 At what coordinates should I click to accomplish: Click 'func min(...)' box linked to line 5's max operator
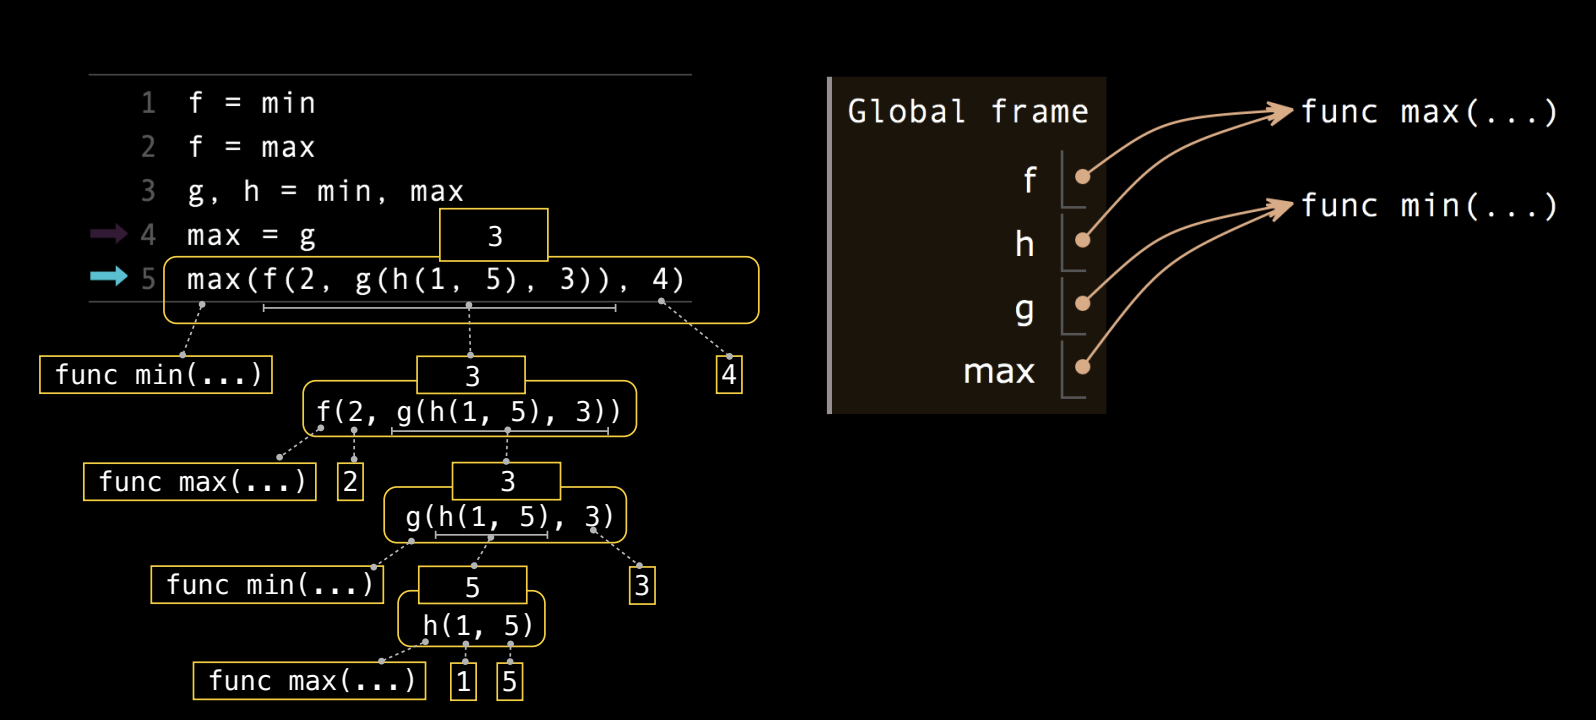coord(156,375)
